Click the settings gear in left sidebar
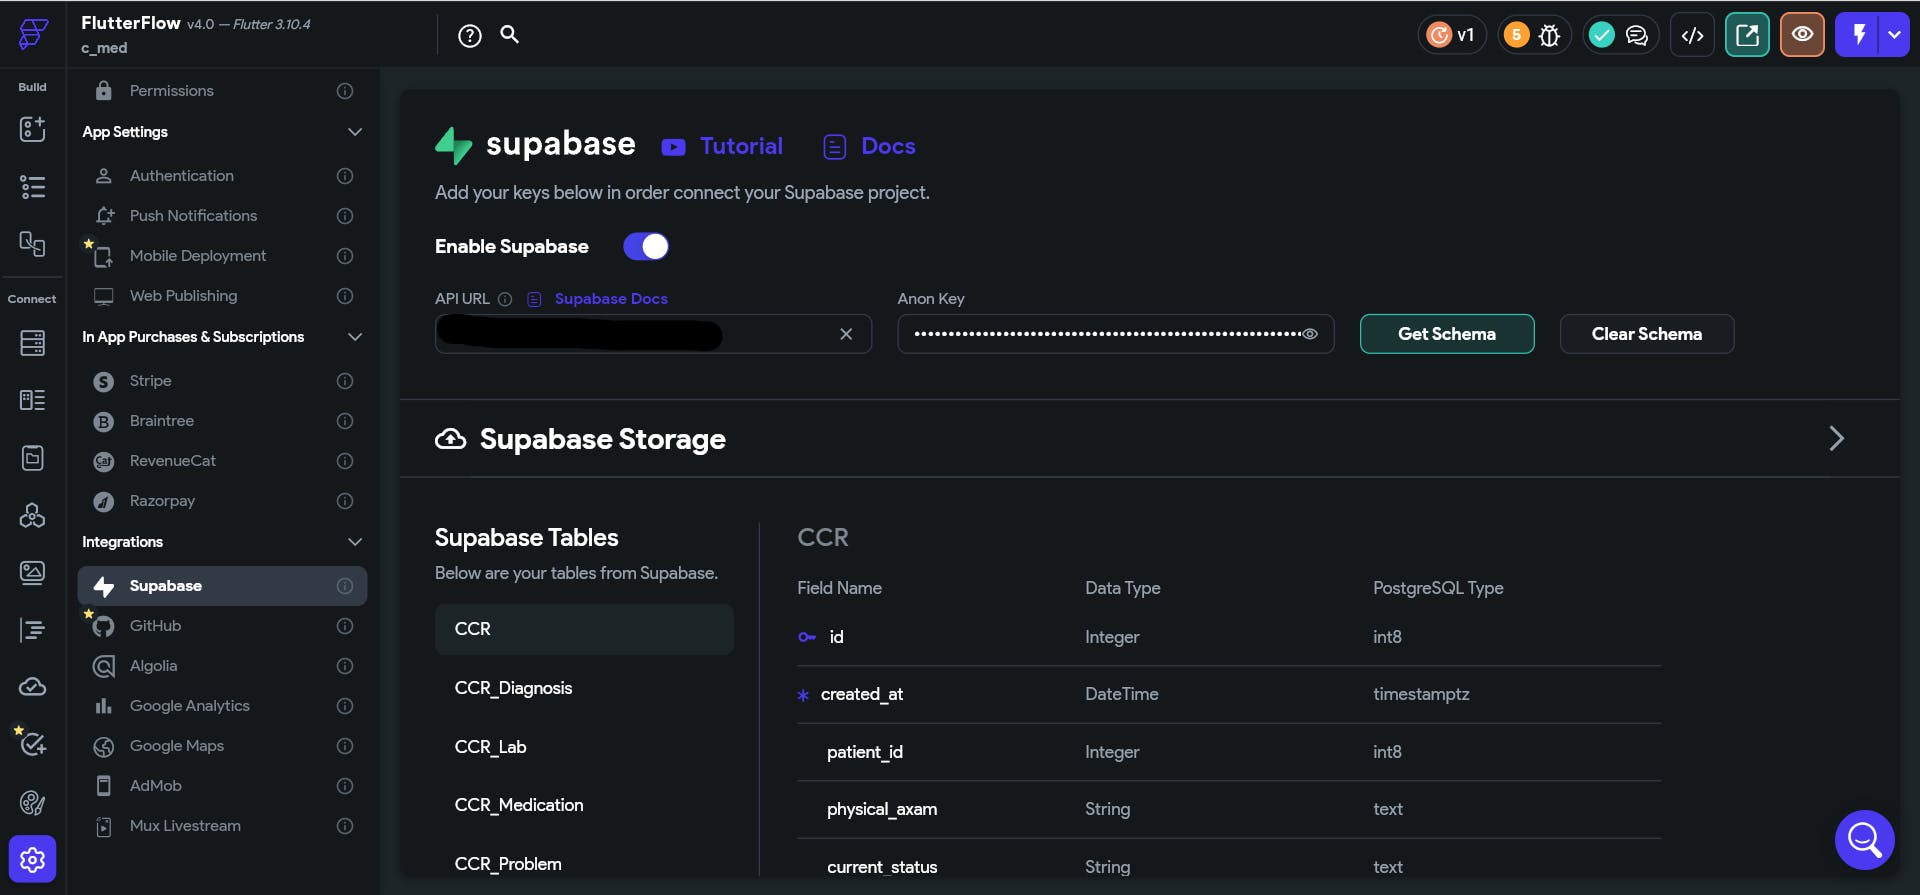 32,859
